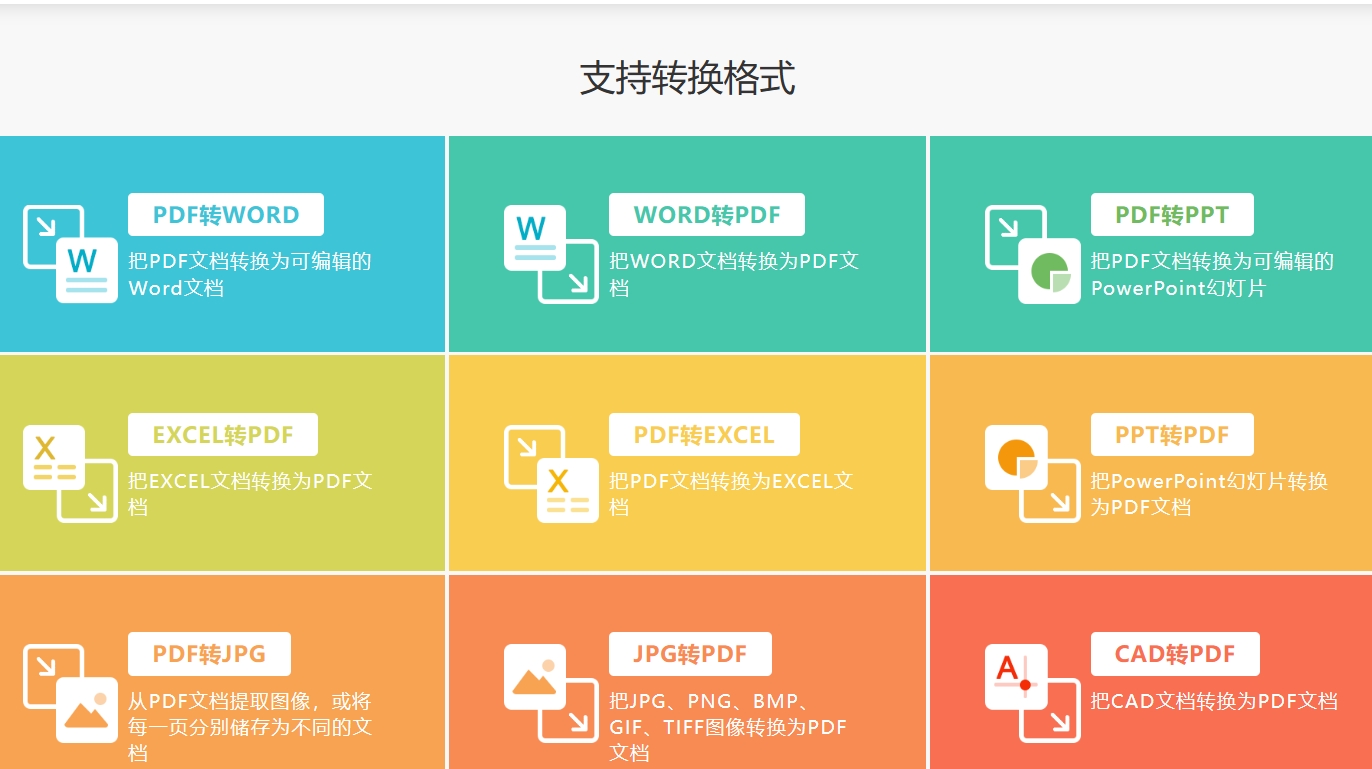Open the PDF转WORD converter
The height and width of the screenshot is (769, 1372).
click(x=226, y=214)
